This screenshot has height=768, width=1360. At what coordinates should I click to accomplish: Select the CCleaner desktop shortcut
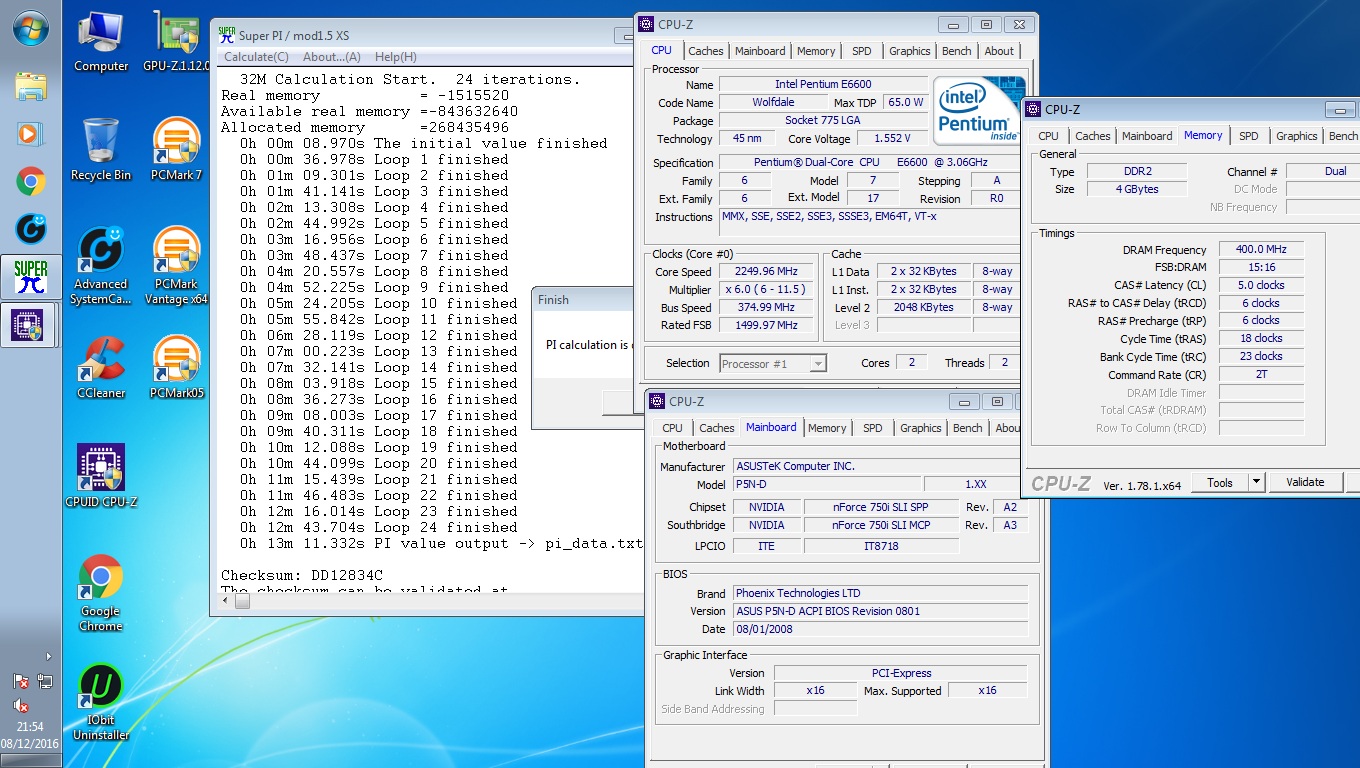click(101, 368)
